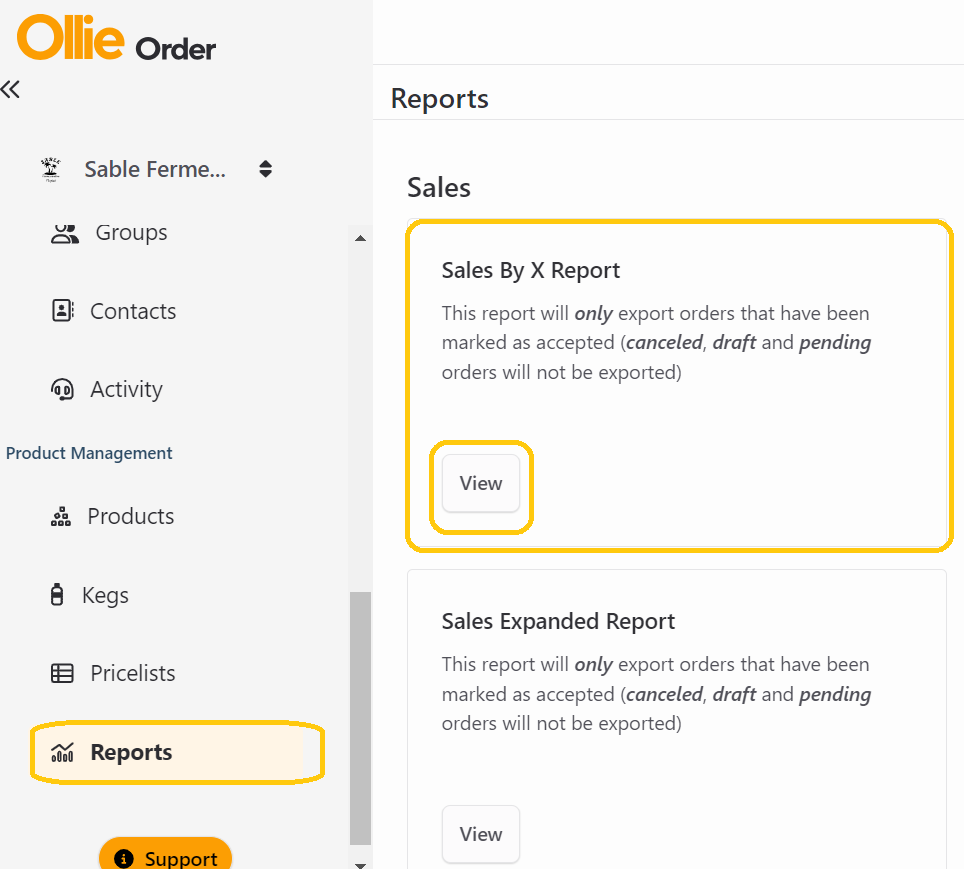Click the sidebar scroll up arrow
Image resolution: width=964 pixels, height=869 pixels.
tap(361, 238)
